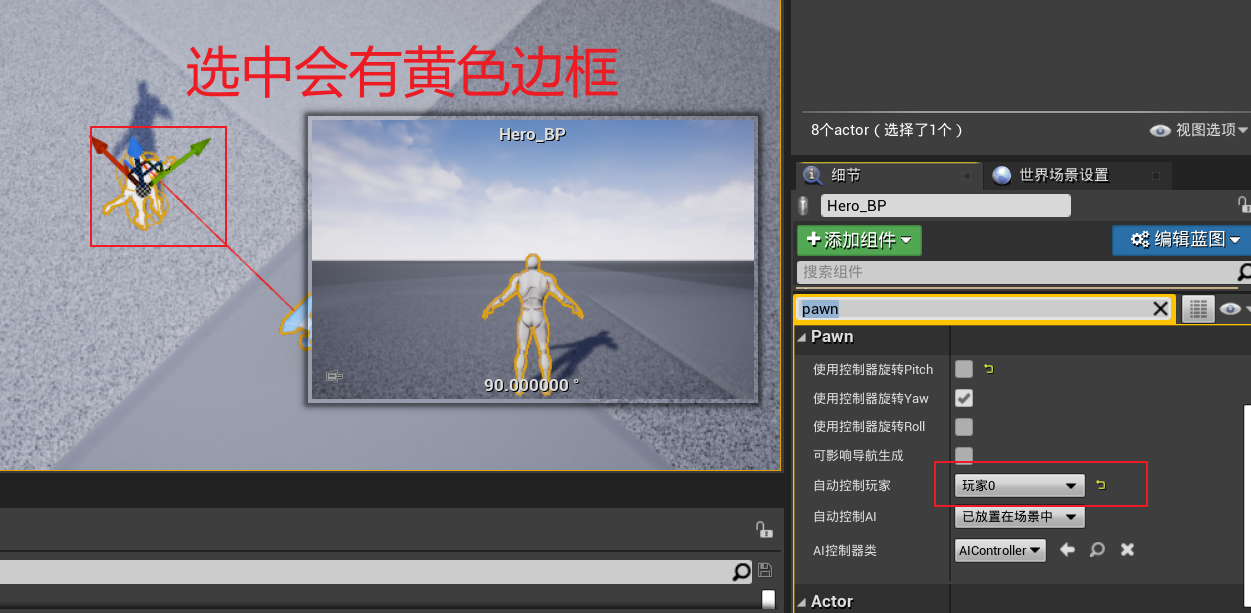Click the Hero_BP camera preview thumbnail

pyautogui.click(x=533, y=260)
